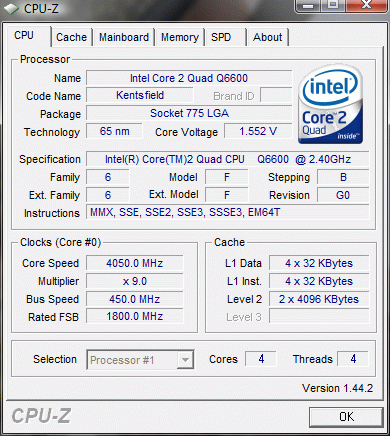
Task: Click the Instructions field listing MMX, SSE
Action: click(x=228, y=212)
